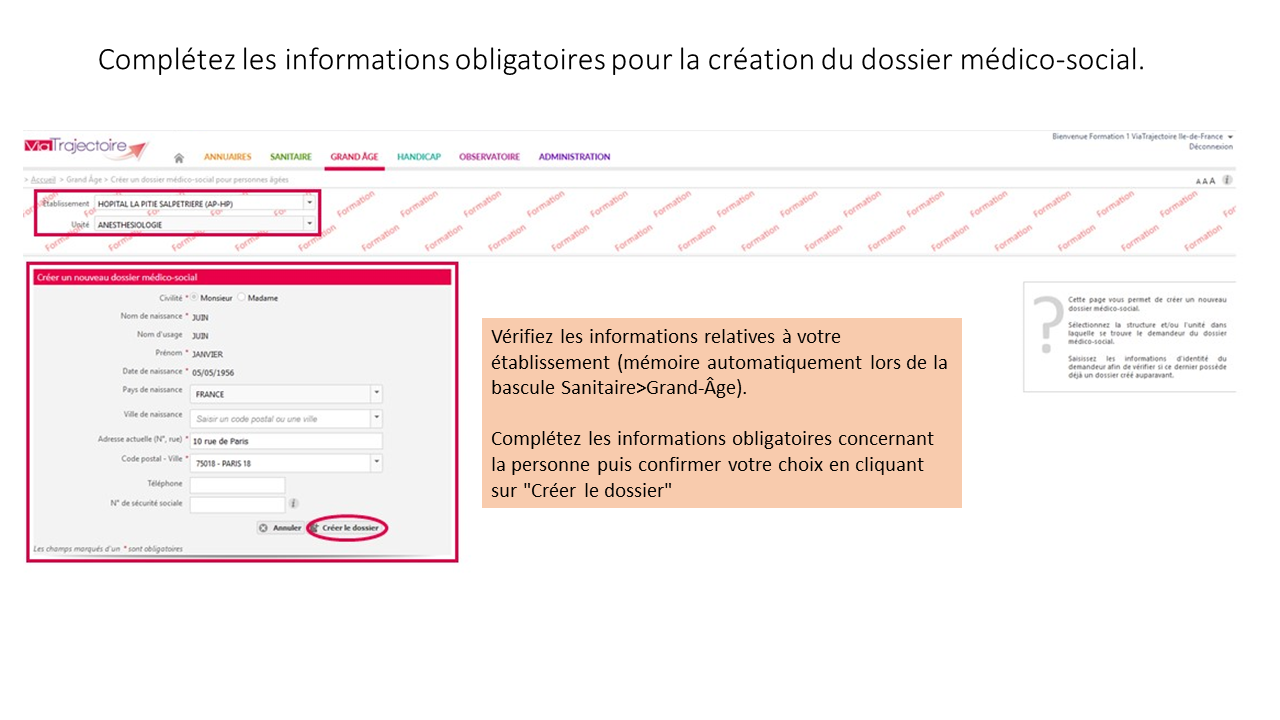Select the Madame radio button

coord(241,298)
